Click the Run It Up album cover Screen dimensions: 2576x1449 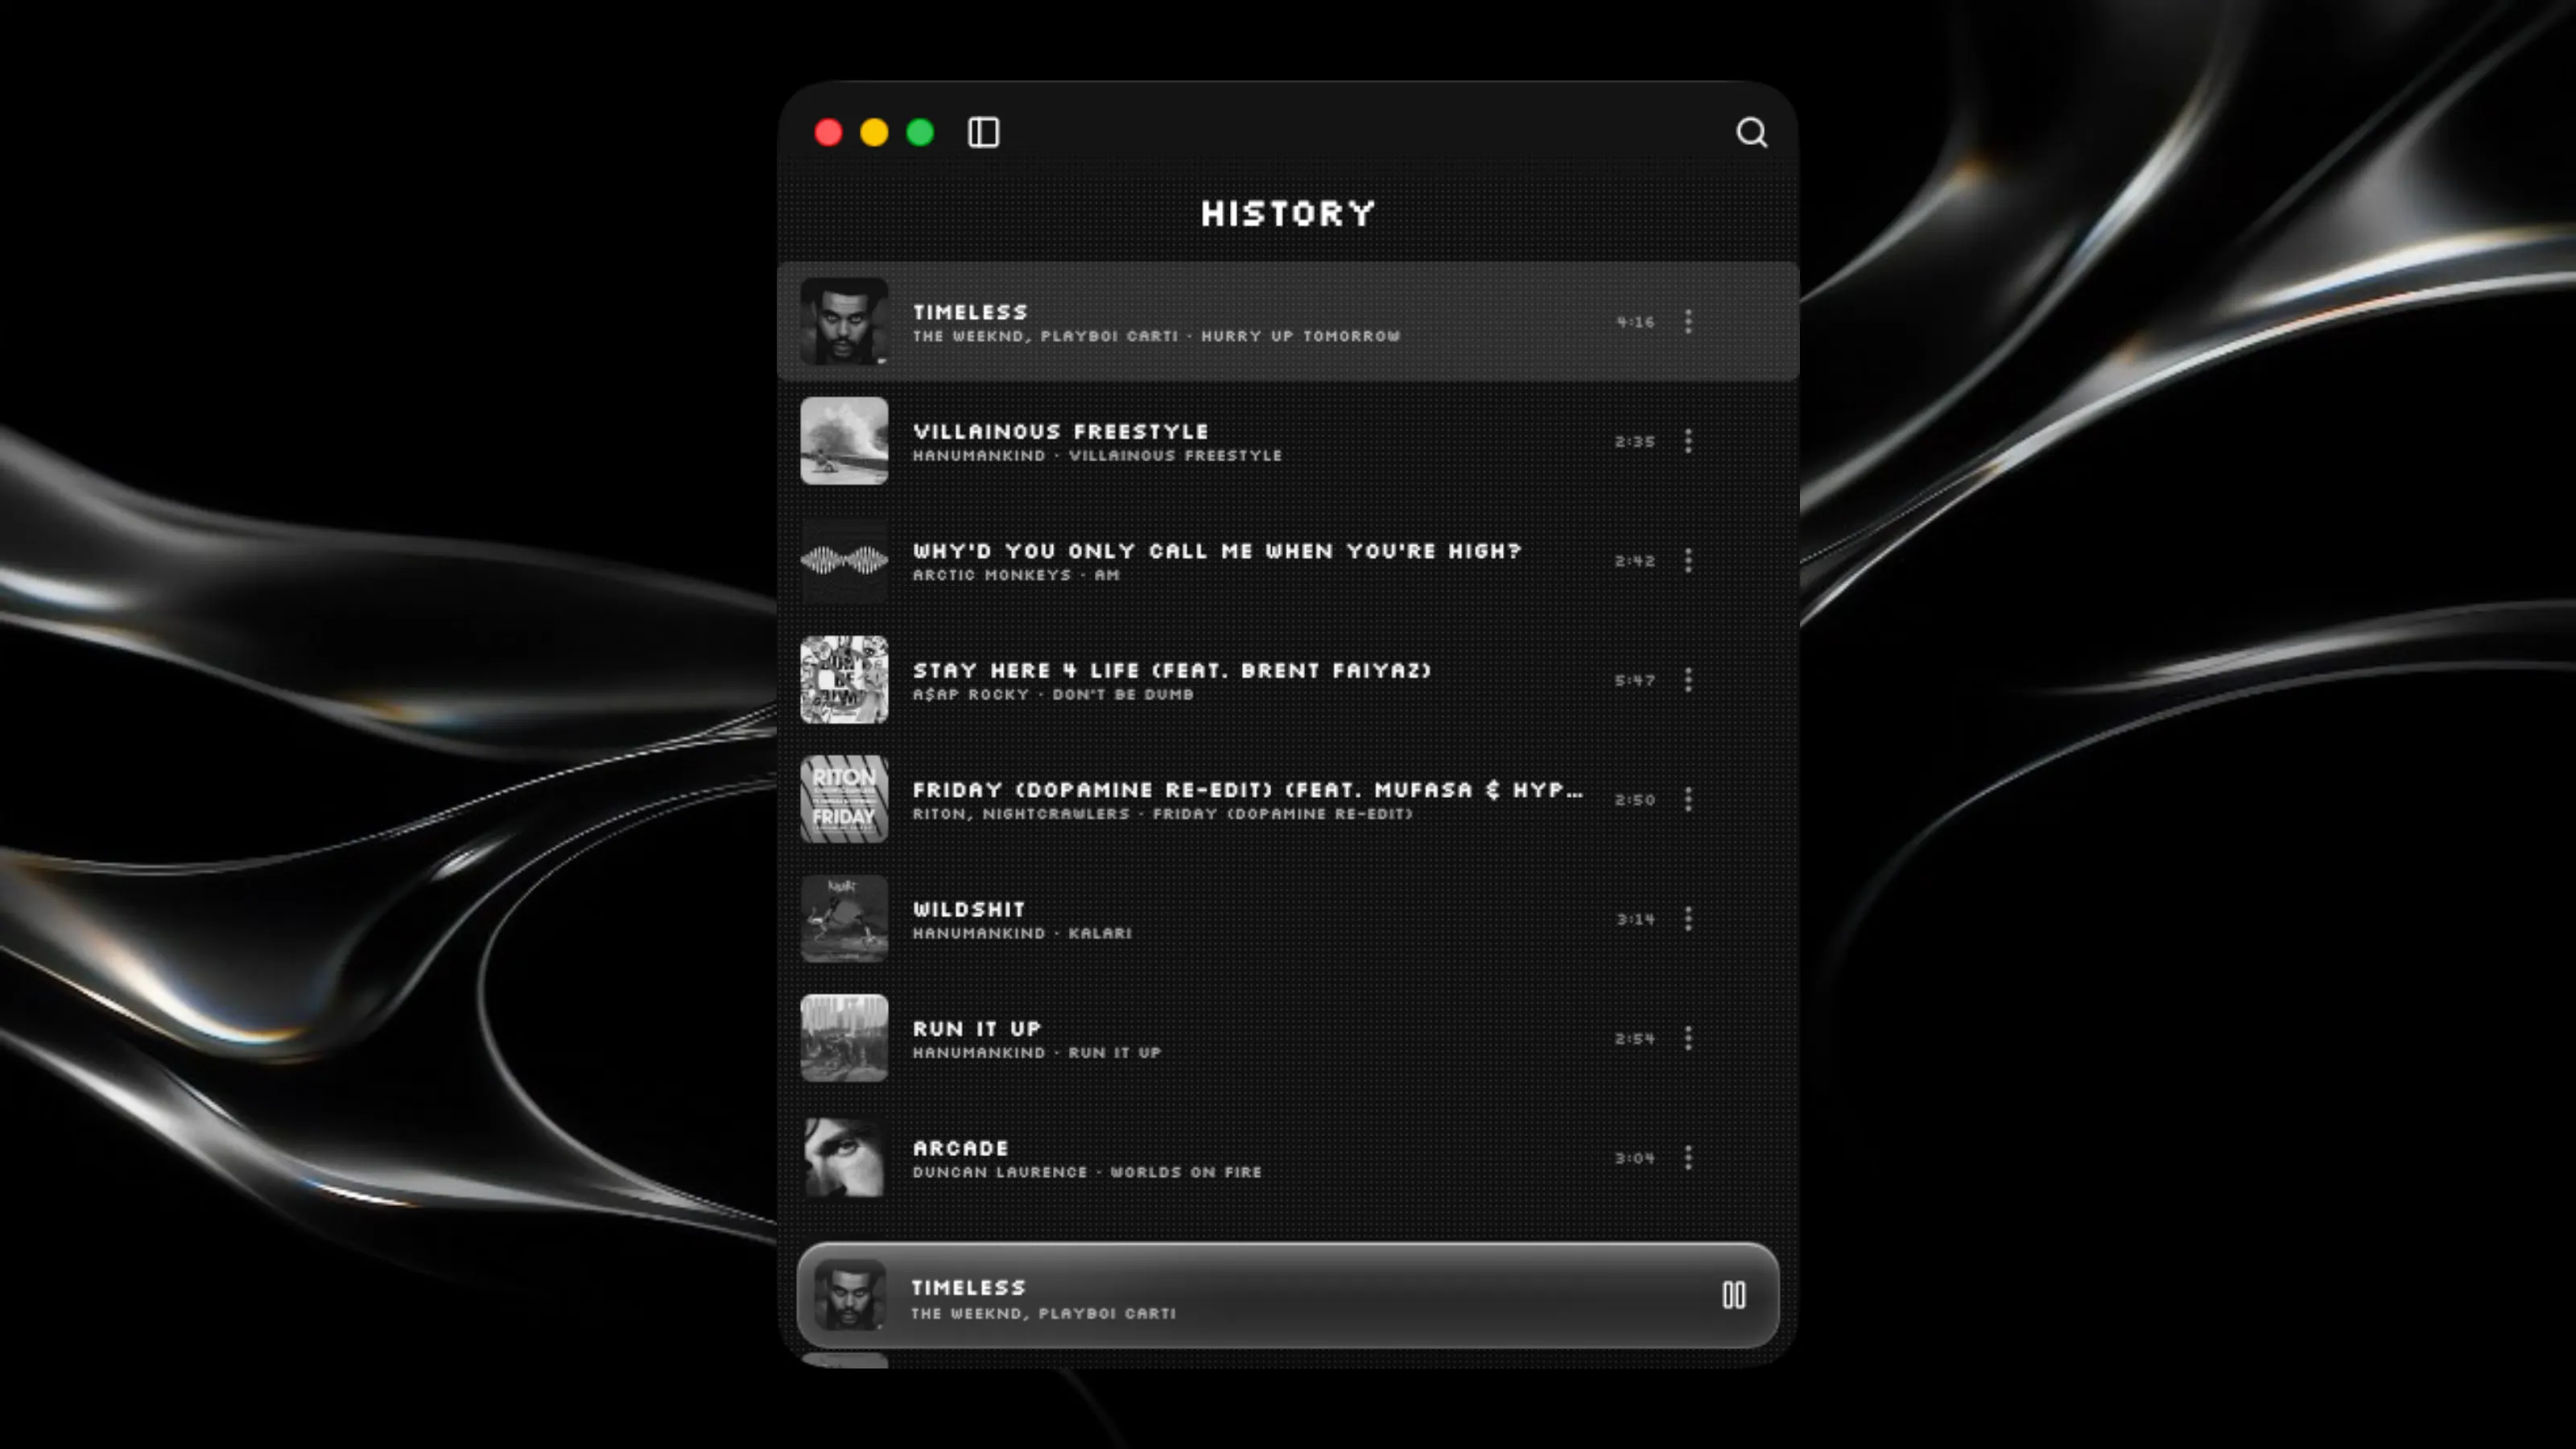pyautogui.click(x=844, y=1038)
